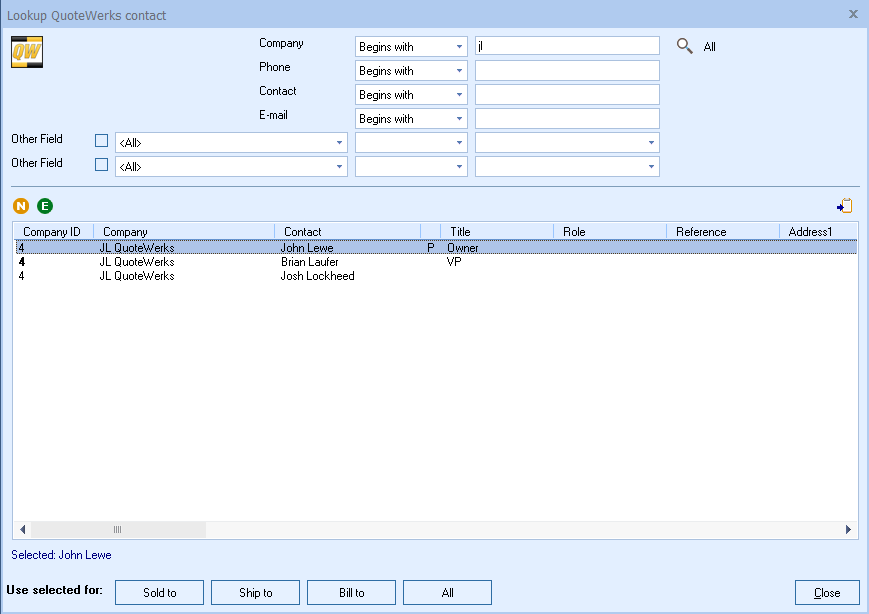Sort by Reference column header
869x614 pixels.
[723, 231]
